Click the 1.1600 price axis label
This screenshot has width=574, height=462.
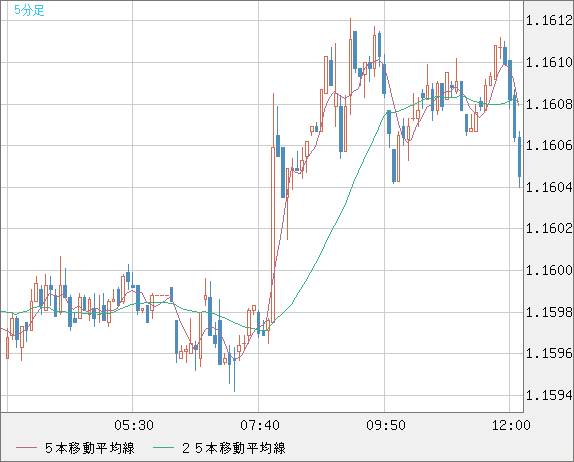click(549, 270)
